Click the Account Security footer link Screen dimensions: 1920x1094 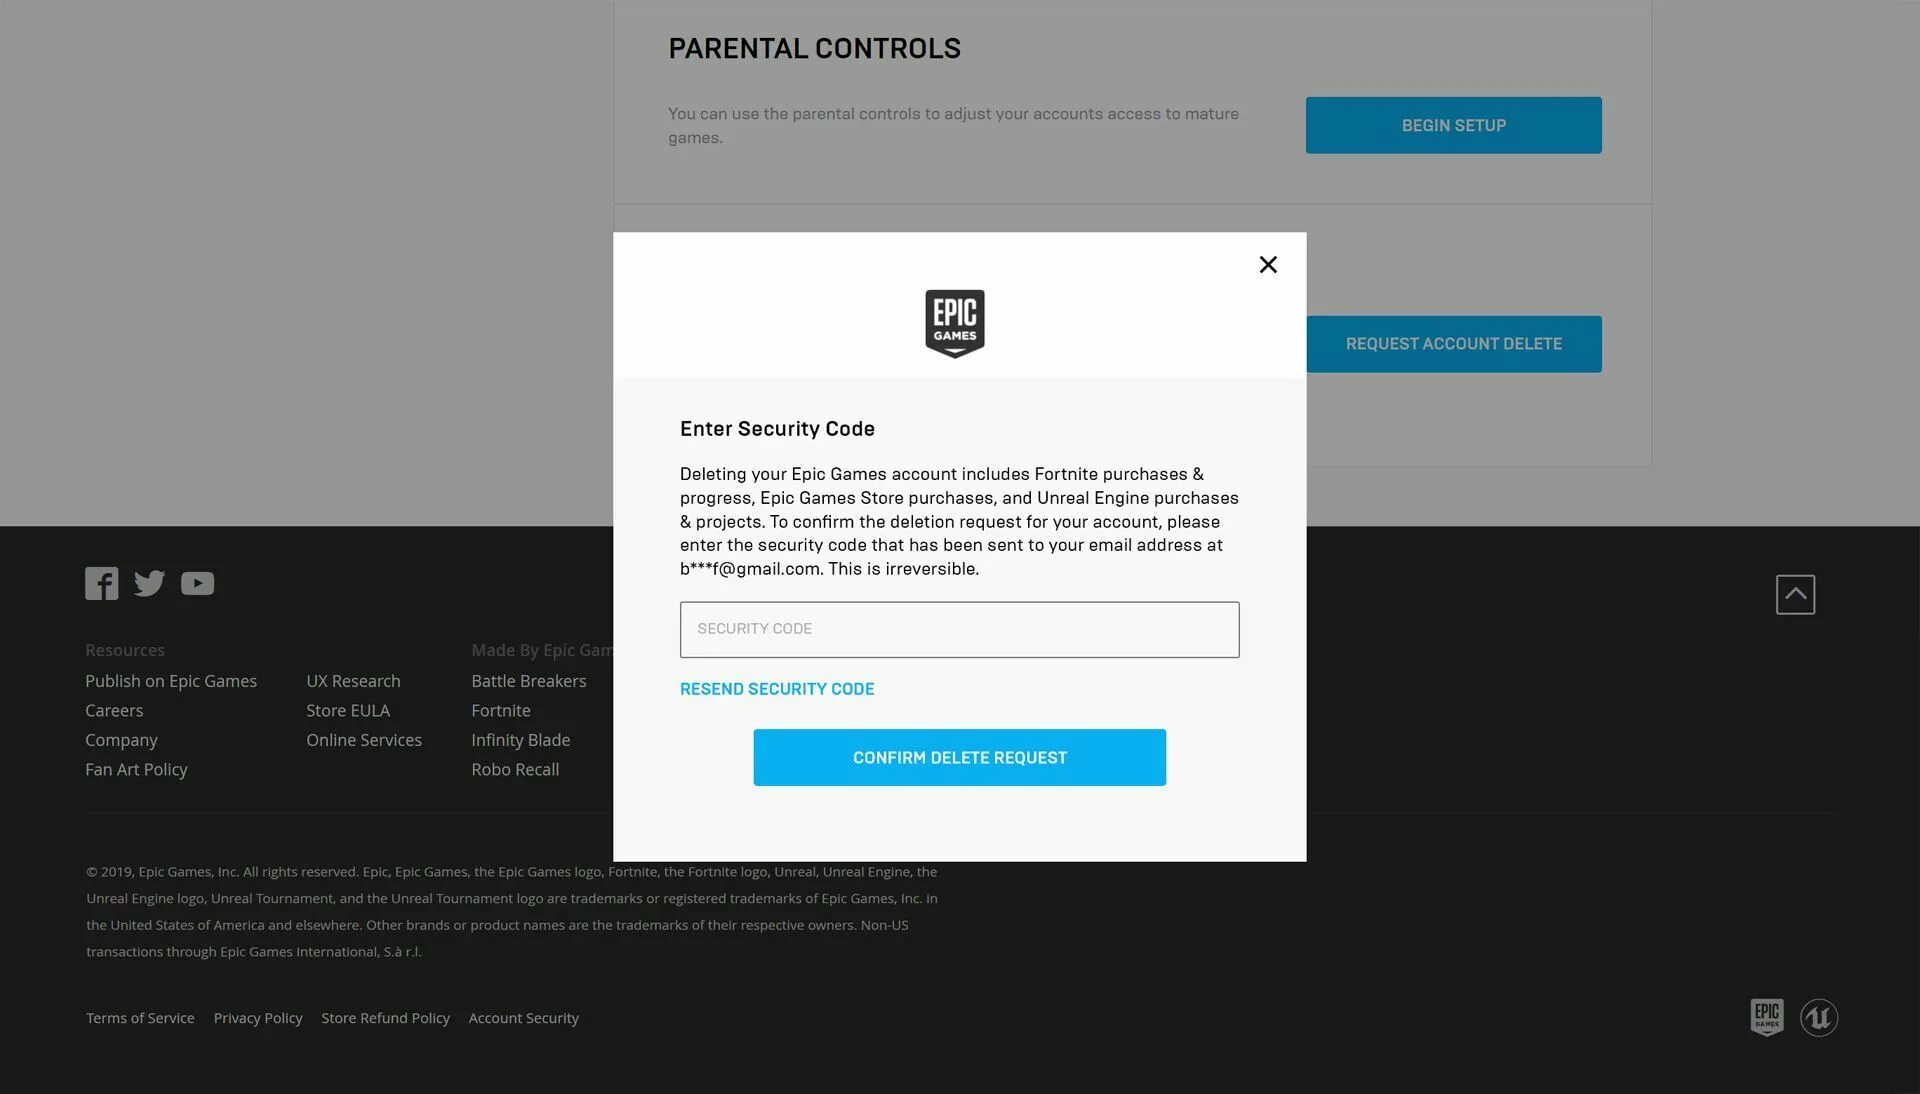click(x=524, y=1018)
